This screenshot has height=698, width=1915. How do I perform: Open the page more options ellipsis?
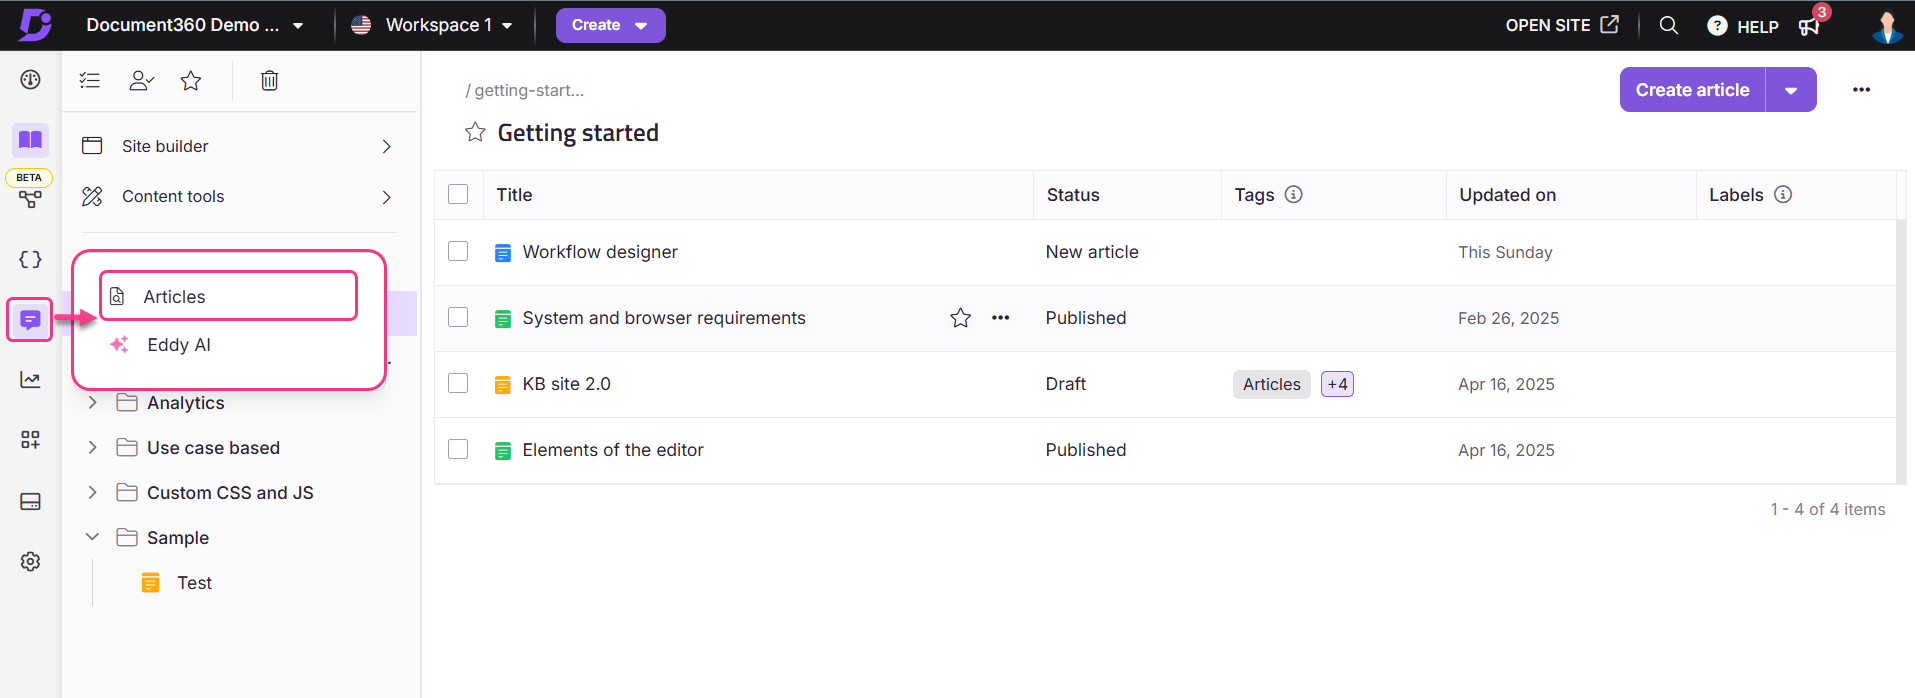tap(1861, 90)
